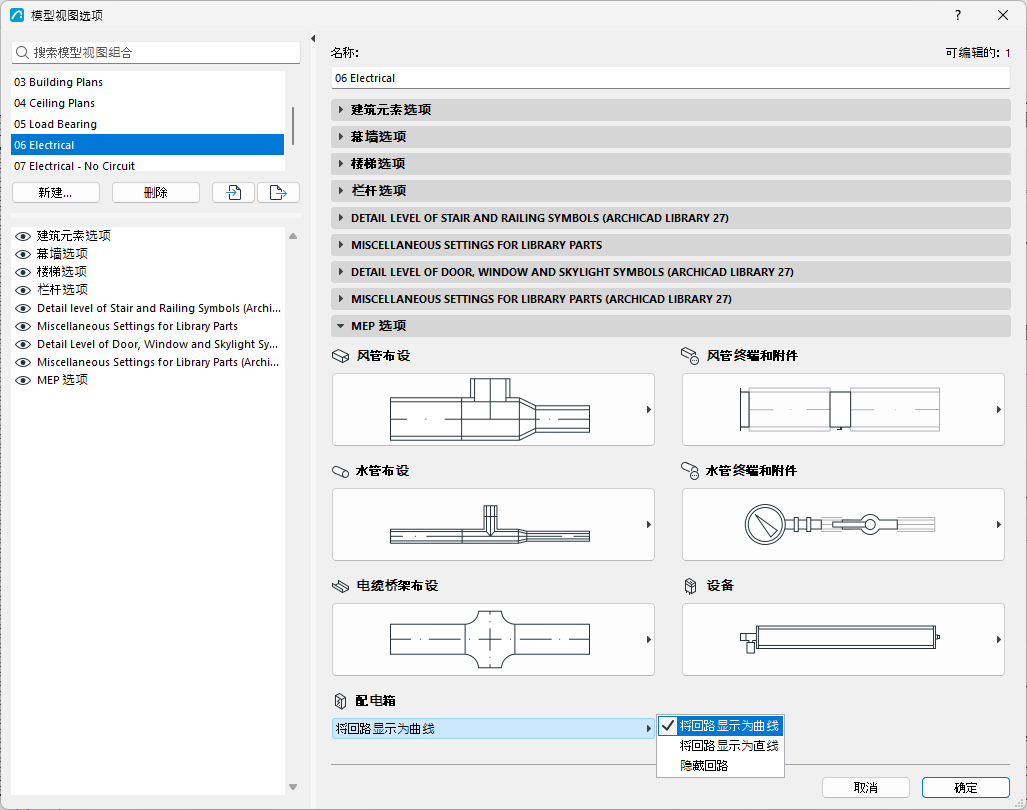
Task: Click the 水管终端和附件 icon
Action: point(690,471)
